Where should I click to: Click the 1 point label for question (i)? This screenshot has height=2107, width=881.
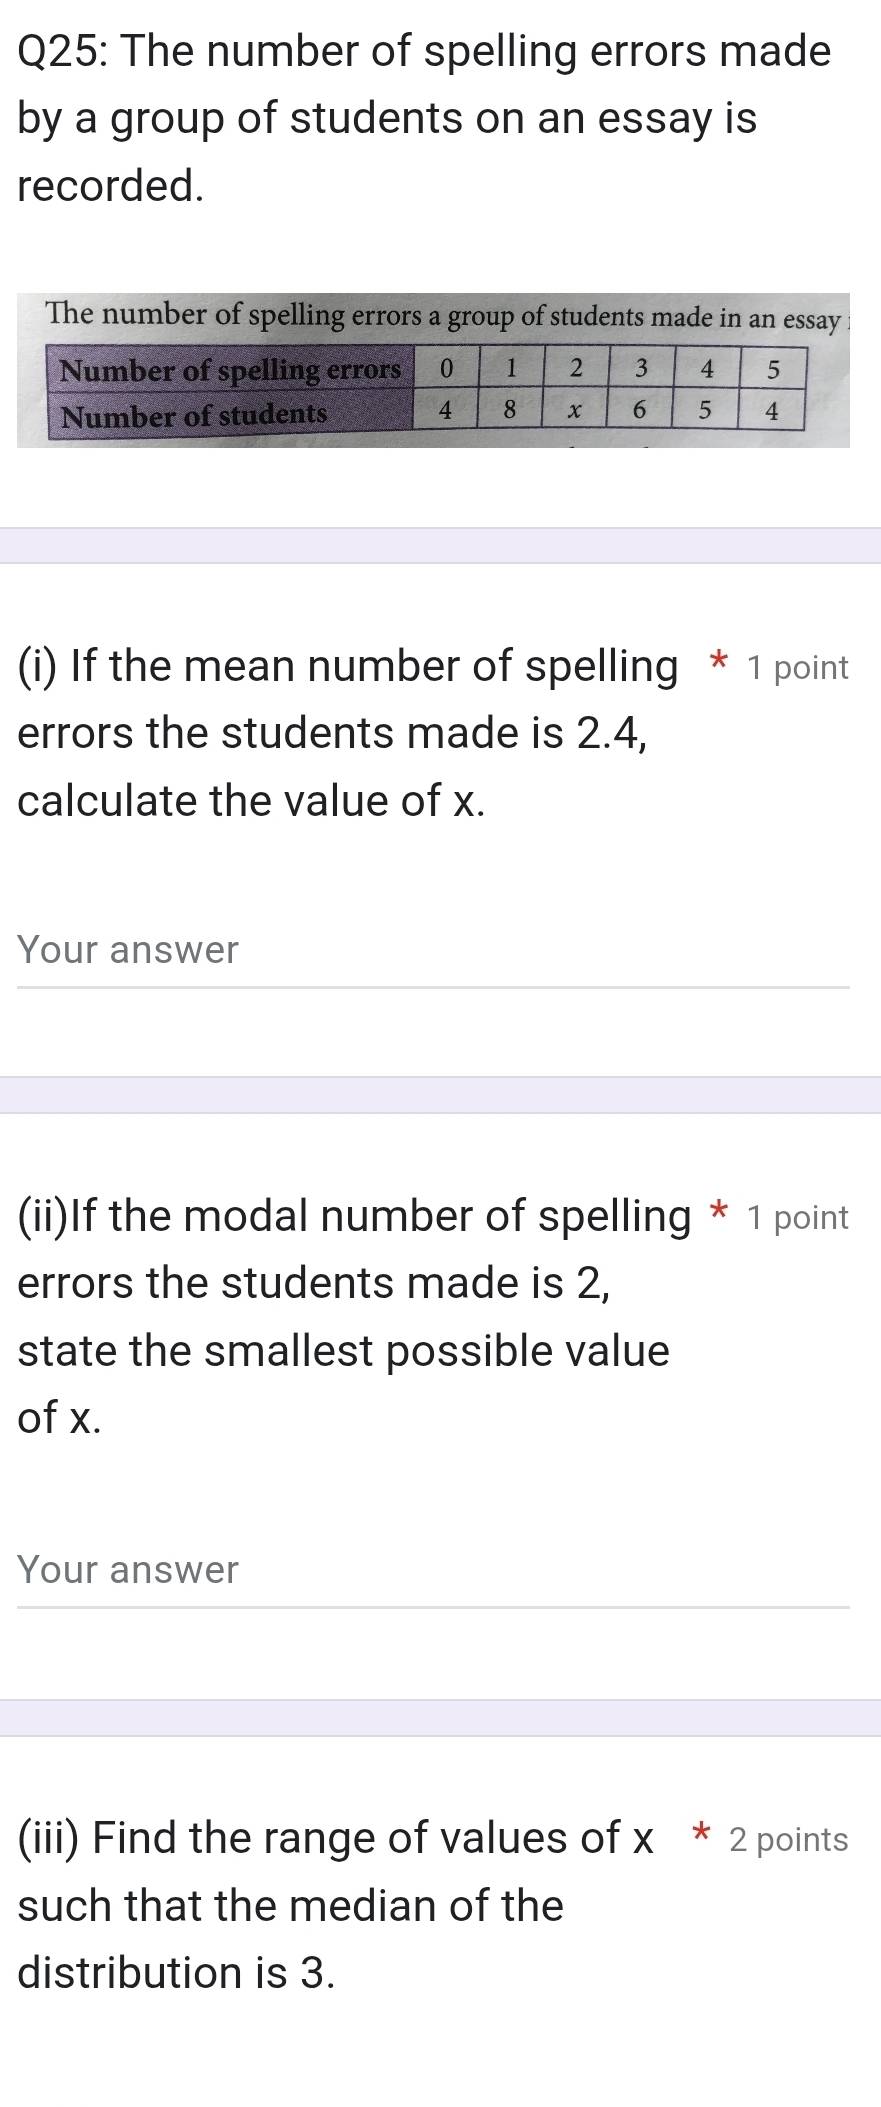coord(797,666)
